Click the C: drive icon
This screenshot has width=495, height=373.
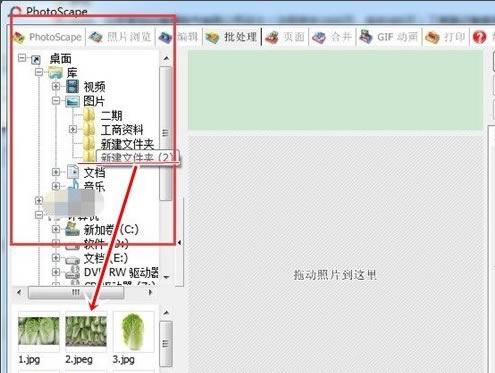(x=72, y=229)
